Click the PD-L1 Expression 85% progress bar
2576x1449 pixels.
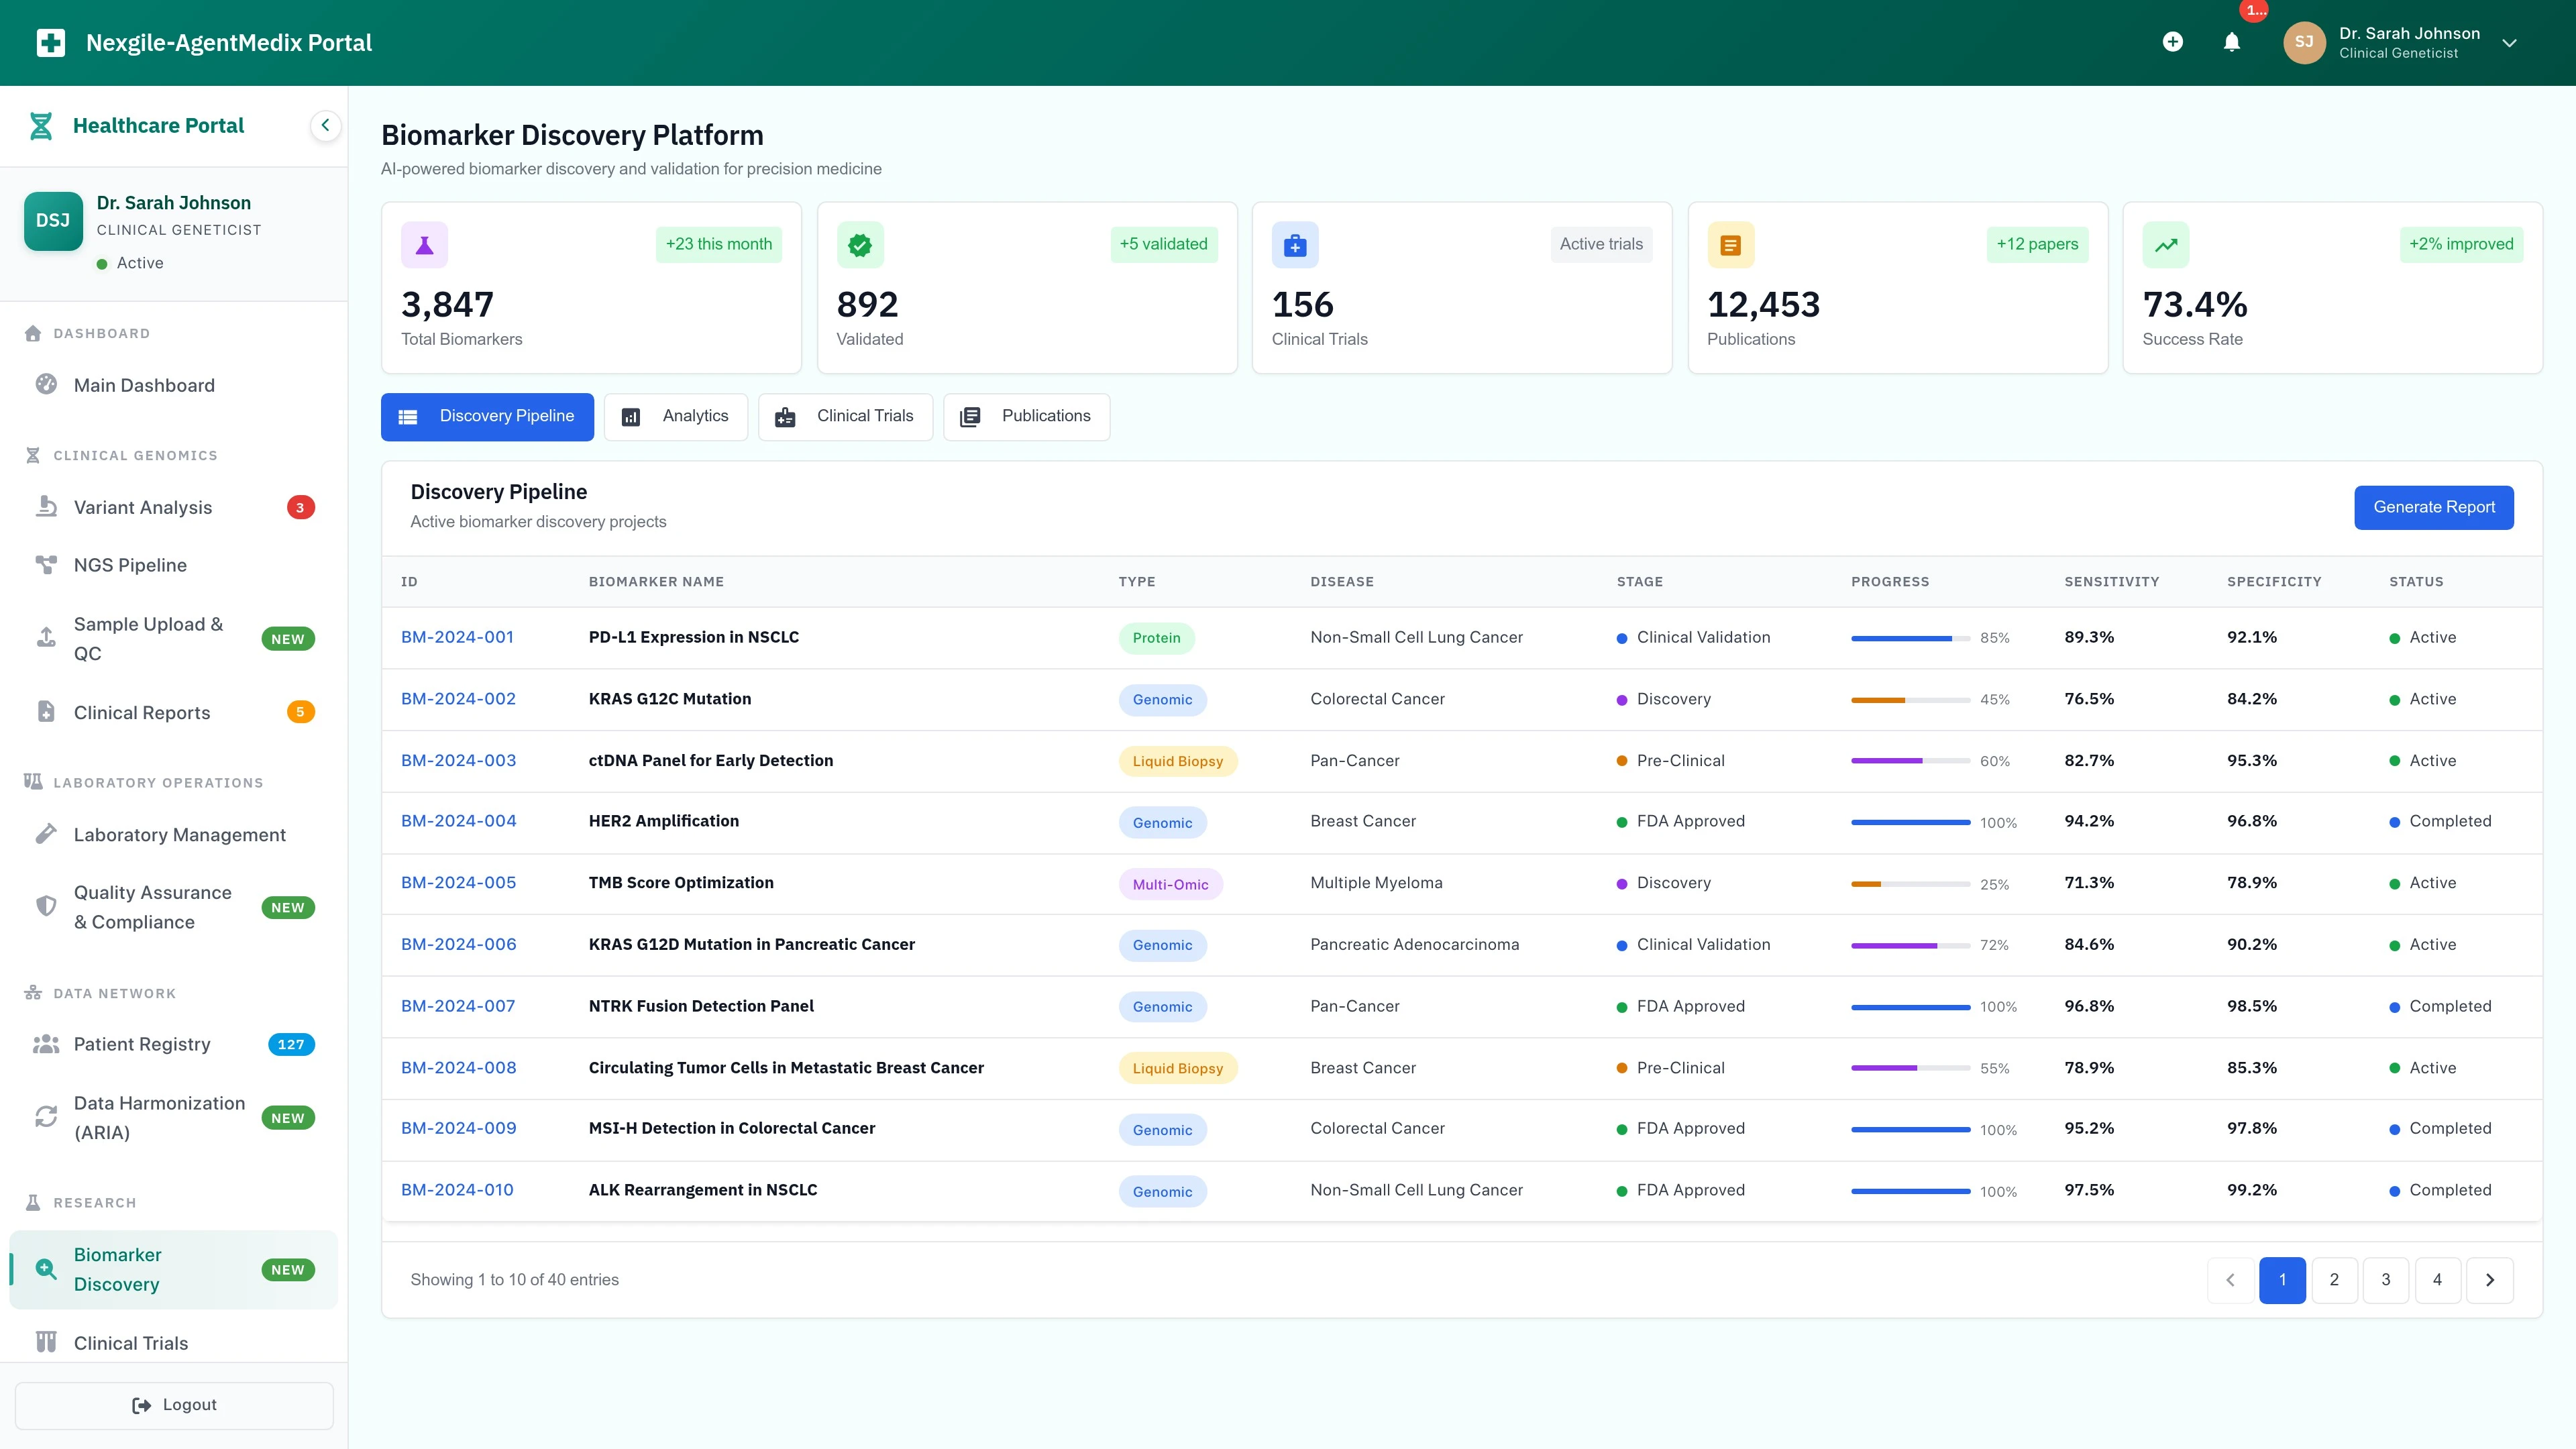tap(1909, 638)
